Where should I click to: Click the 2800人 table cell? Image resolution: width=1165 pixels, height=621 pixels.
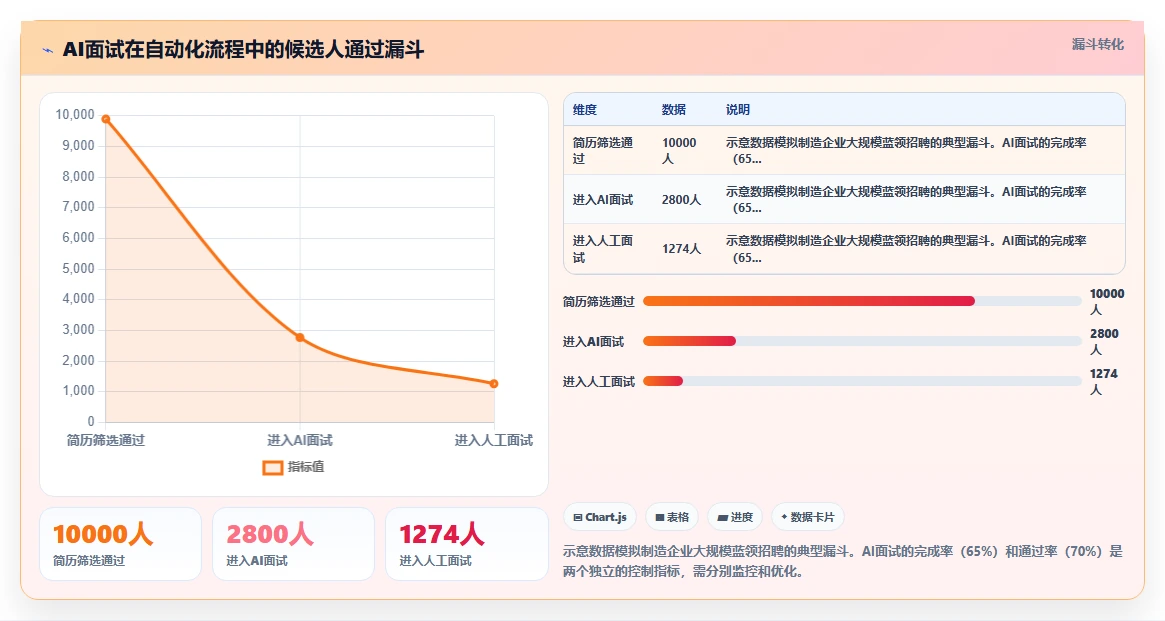(x=685, y=199)
